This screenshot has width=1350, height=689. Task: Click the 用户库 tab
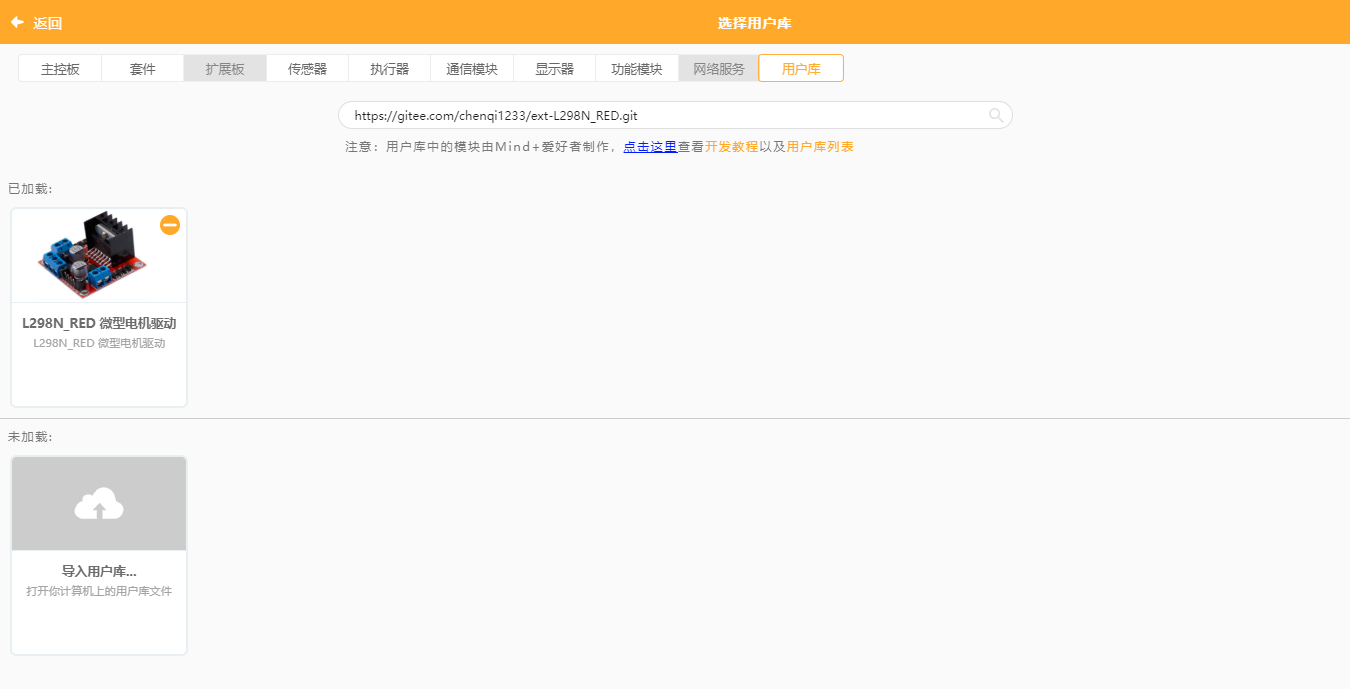pyautogui.click(x=801, y=69)
